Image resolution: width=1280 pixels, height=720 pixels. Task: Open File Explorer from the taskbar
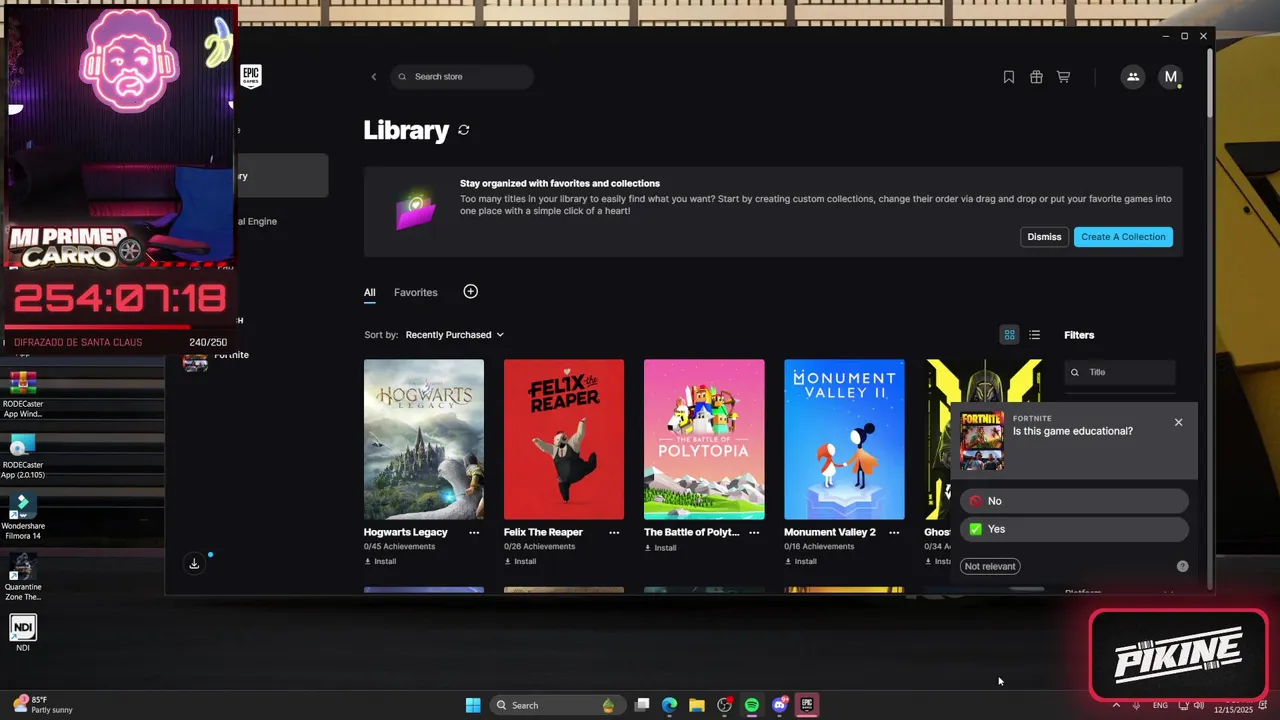(697, 705)
